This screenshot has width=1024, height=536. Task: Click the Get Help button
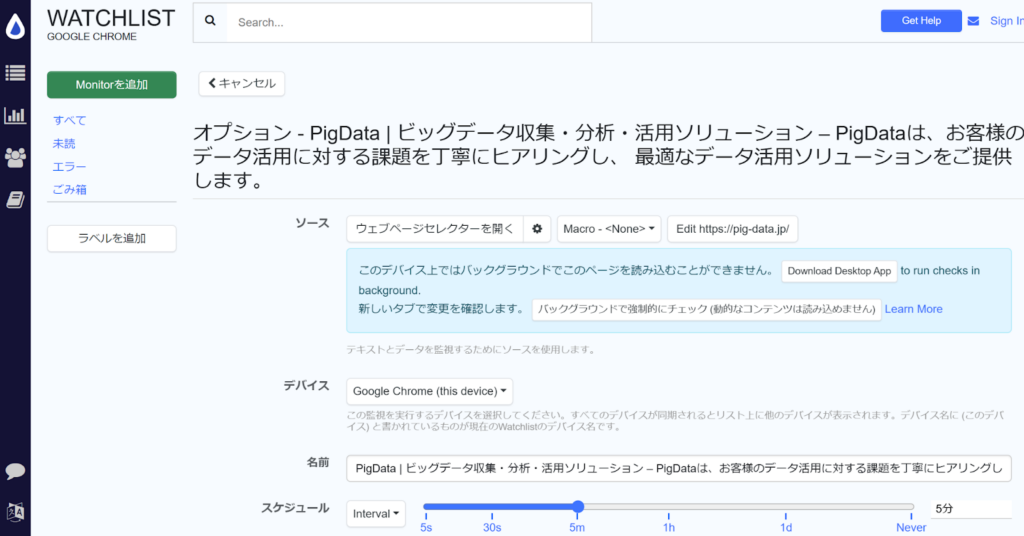(921, 21)
